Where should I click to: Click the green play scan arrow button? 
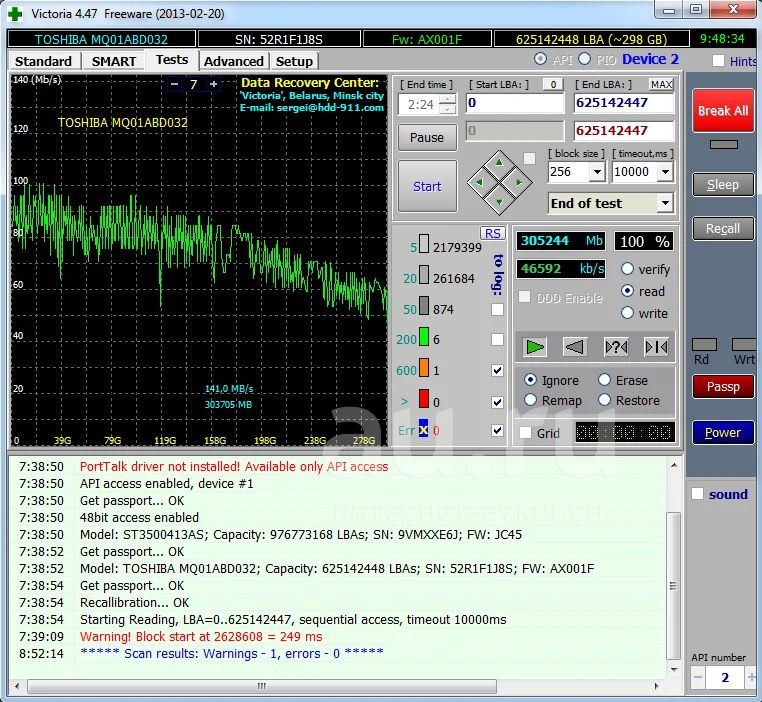point(535,347)
